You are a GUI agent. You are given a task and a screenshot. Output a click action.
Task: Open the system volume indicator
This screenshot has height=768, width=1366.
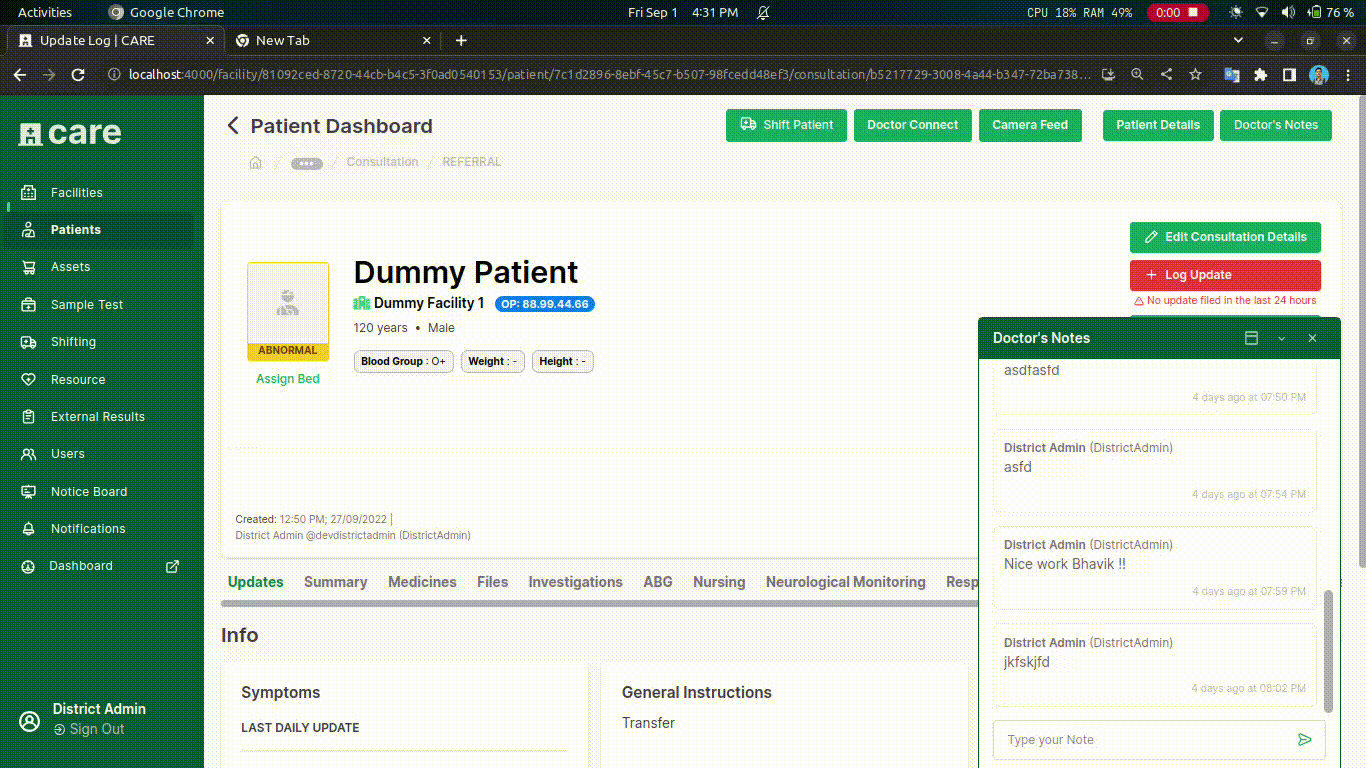[x=1288, y=13]
